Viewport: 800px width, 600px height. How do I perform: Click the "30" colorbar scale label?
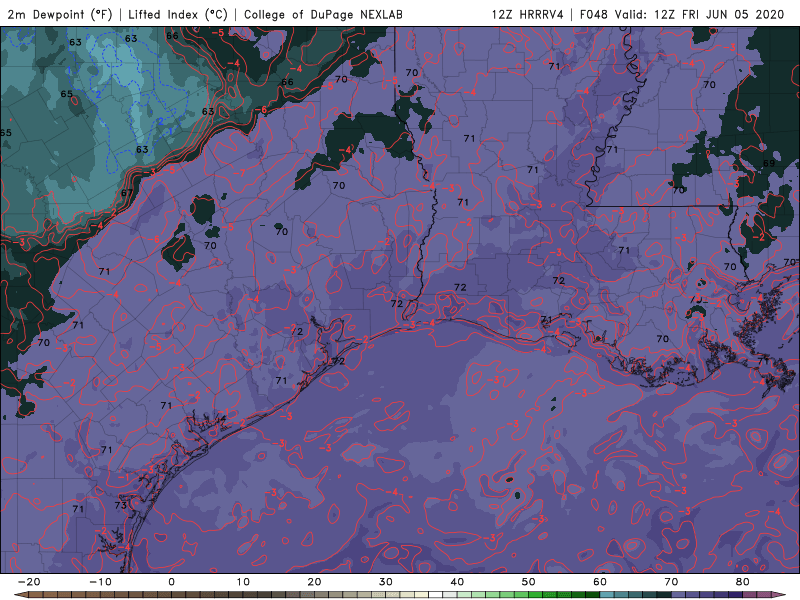tap(386, 582)
